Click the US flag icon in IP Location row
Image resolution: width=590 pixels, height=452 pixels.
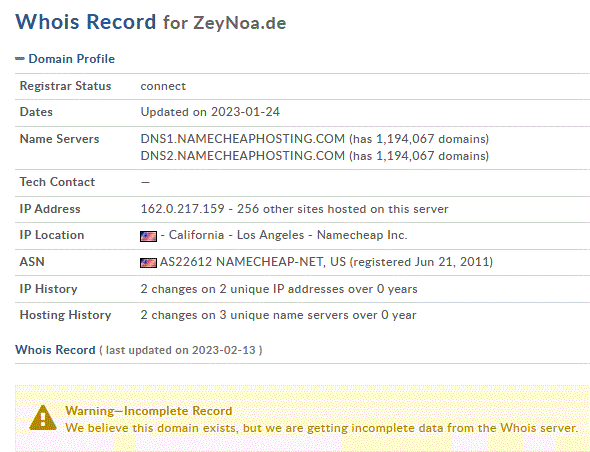[x=148, y=236]
